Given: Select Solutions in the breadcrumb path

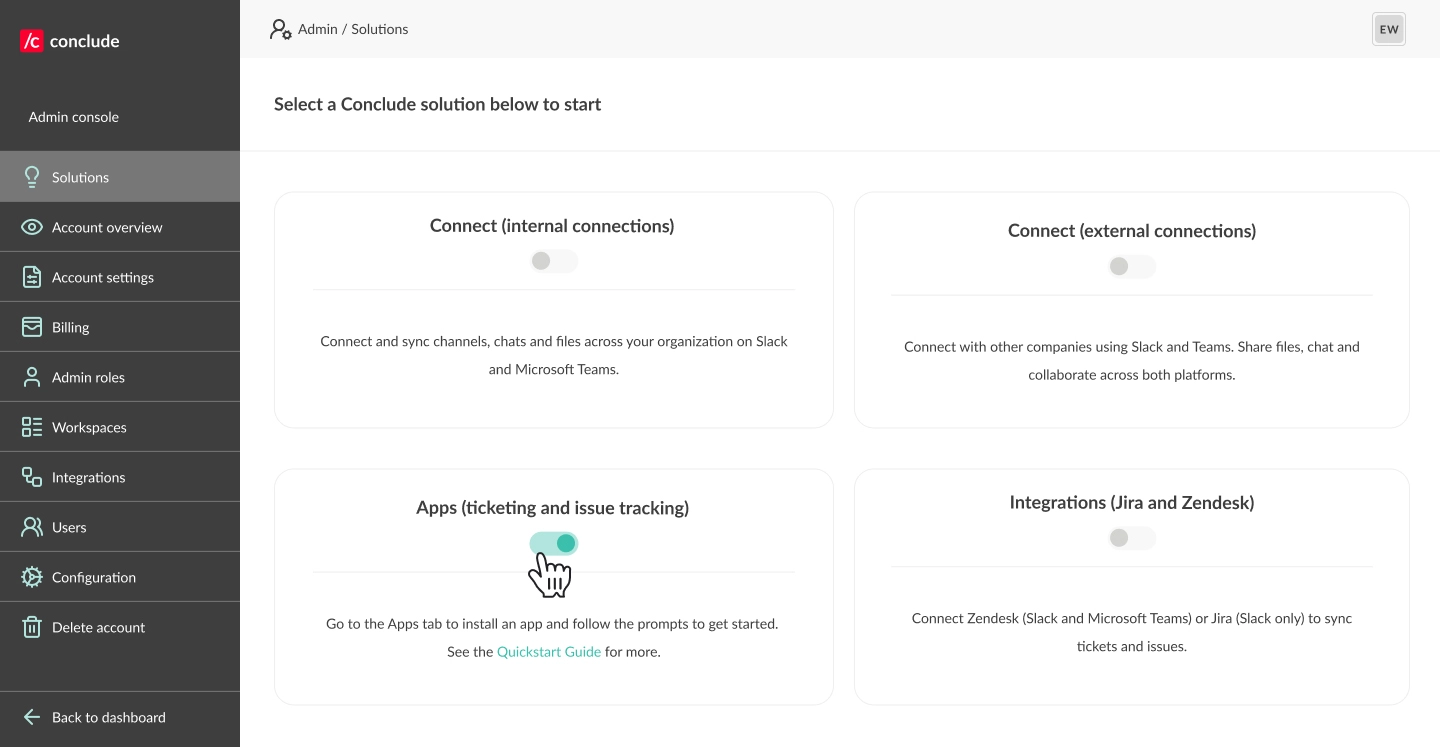Looking at the screenshot, I should click(x=381, y=29).
